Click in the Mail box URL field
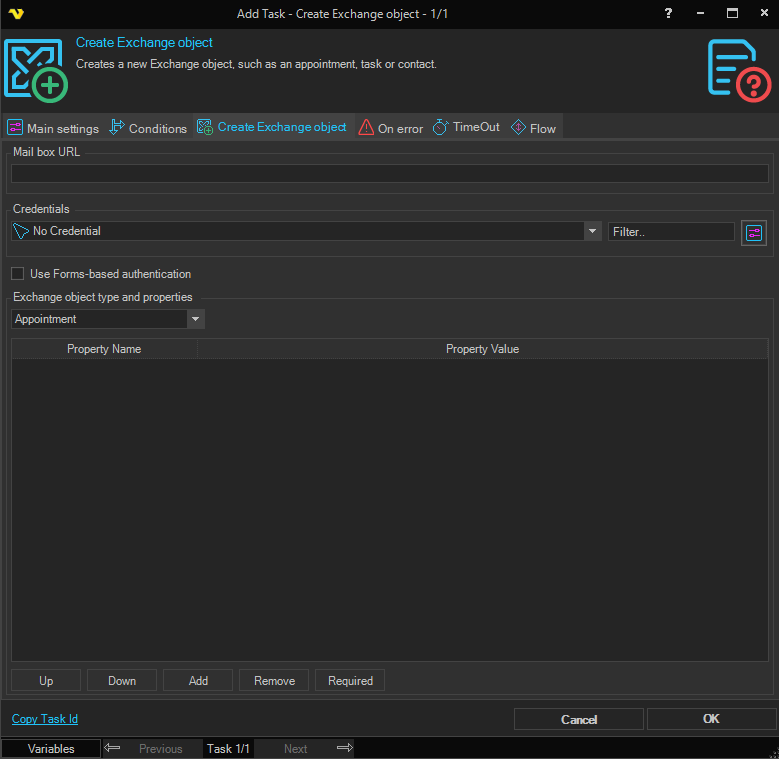This screenshot has height=759, width=779. 389,174
